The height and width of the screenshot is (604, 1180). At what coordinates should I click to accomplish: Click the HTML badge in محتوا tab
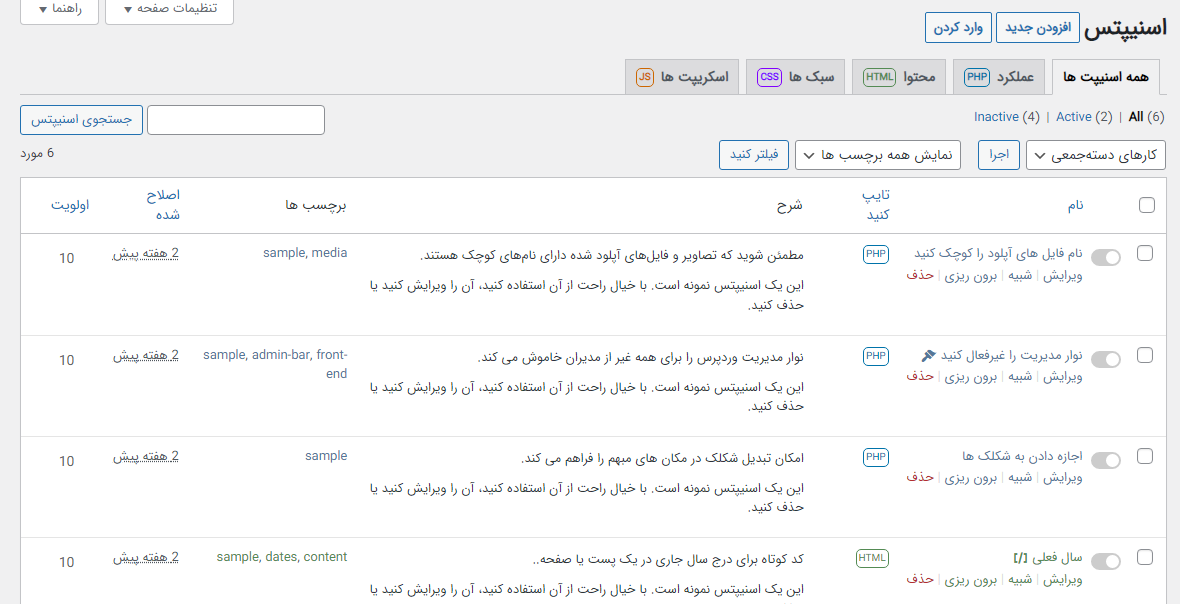pyautogui.click(x=879, y=77)
